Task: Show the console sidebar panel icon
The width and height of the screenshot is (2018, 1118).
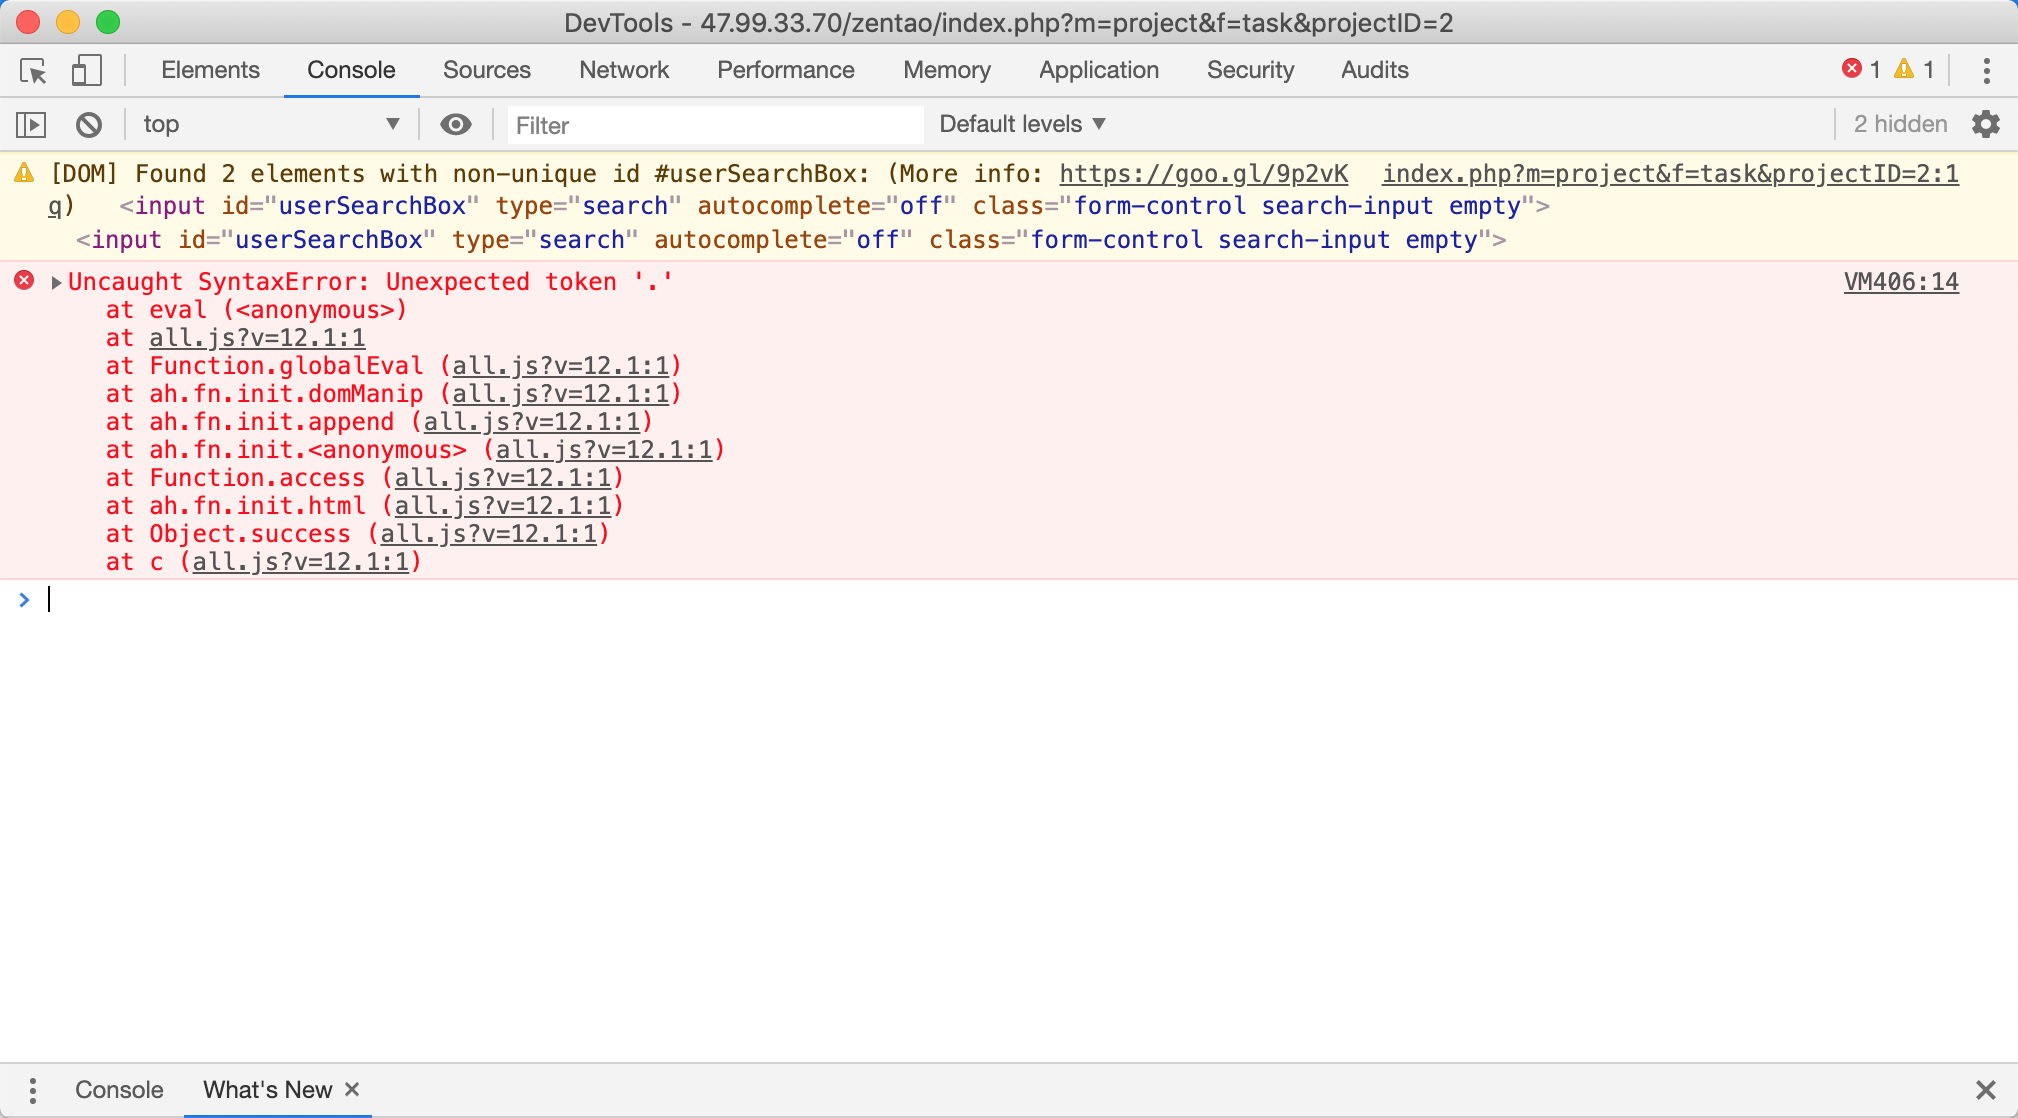Action: (31, 125)
